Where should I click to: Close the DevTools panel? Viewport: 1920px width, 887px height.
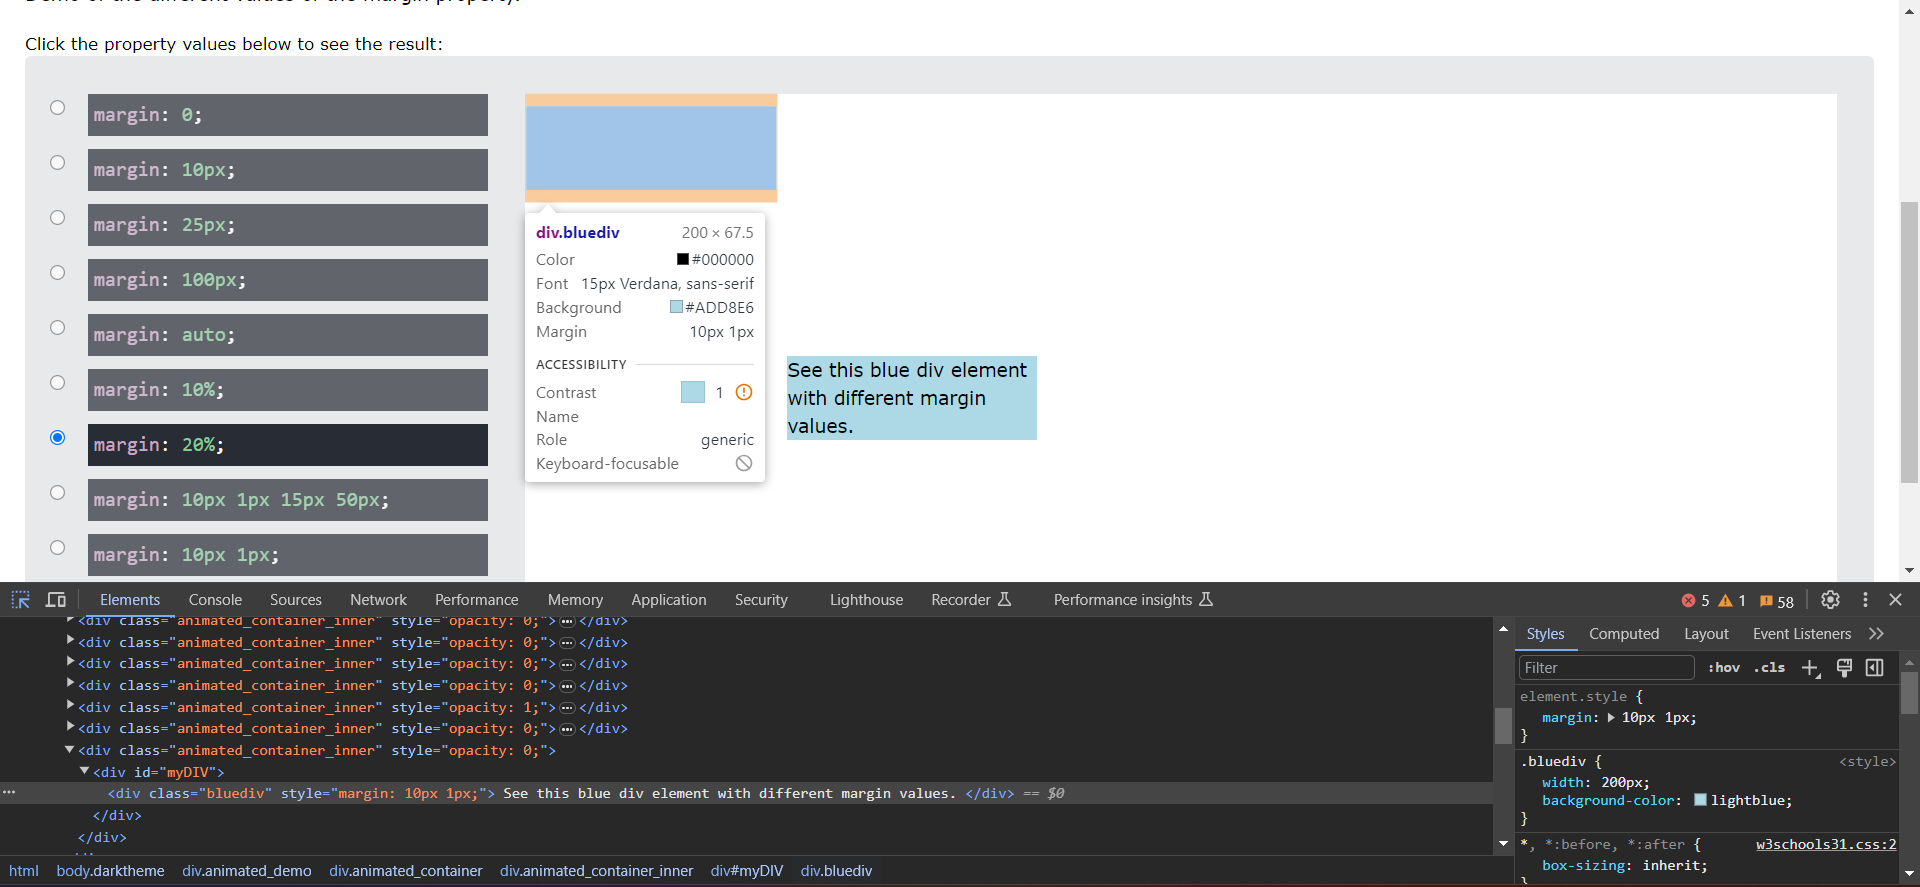point(1895,600)
